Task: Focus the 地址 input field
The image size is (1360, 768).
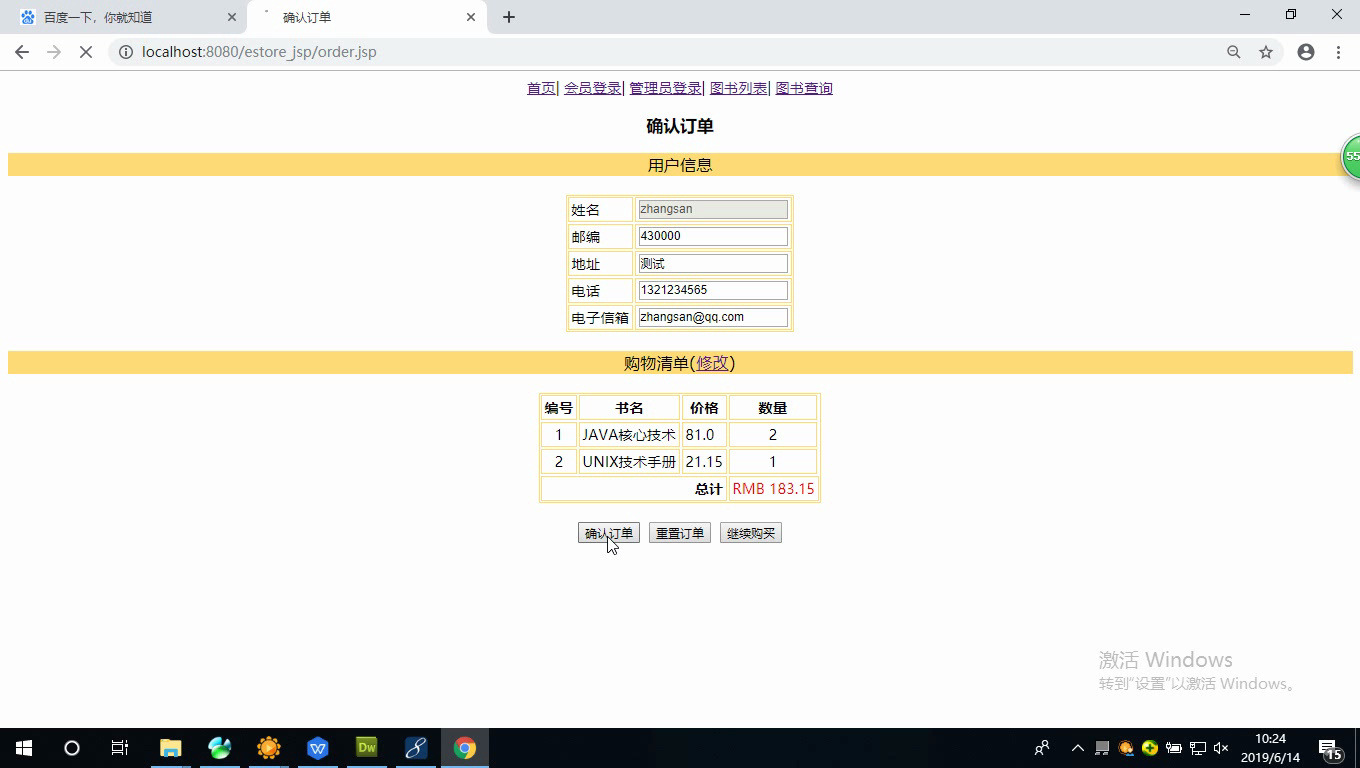Action: pyautogui.click(x=713, y=263)
